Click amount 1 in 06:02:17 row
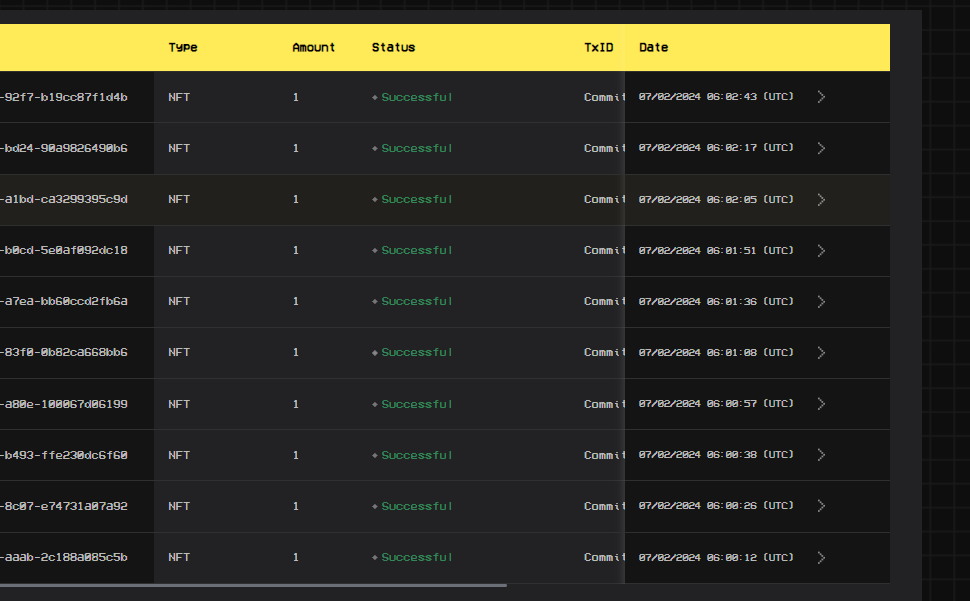Image resolution: width=970 pixels, height=601 pixels. (296, 148)
